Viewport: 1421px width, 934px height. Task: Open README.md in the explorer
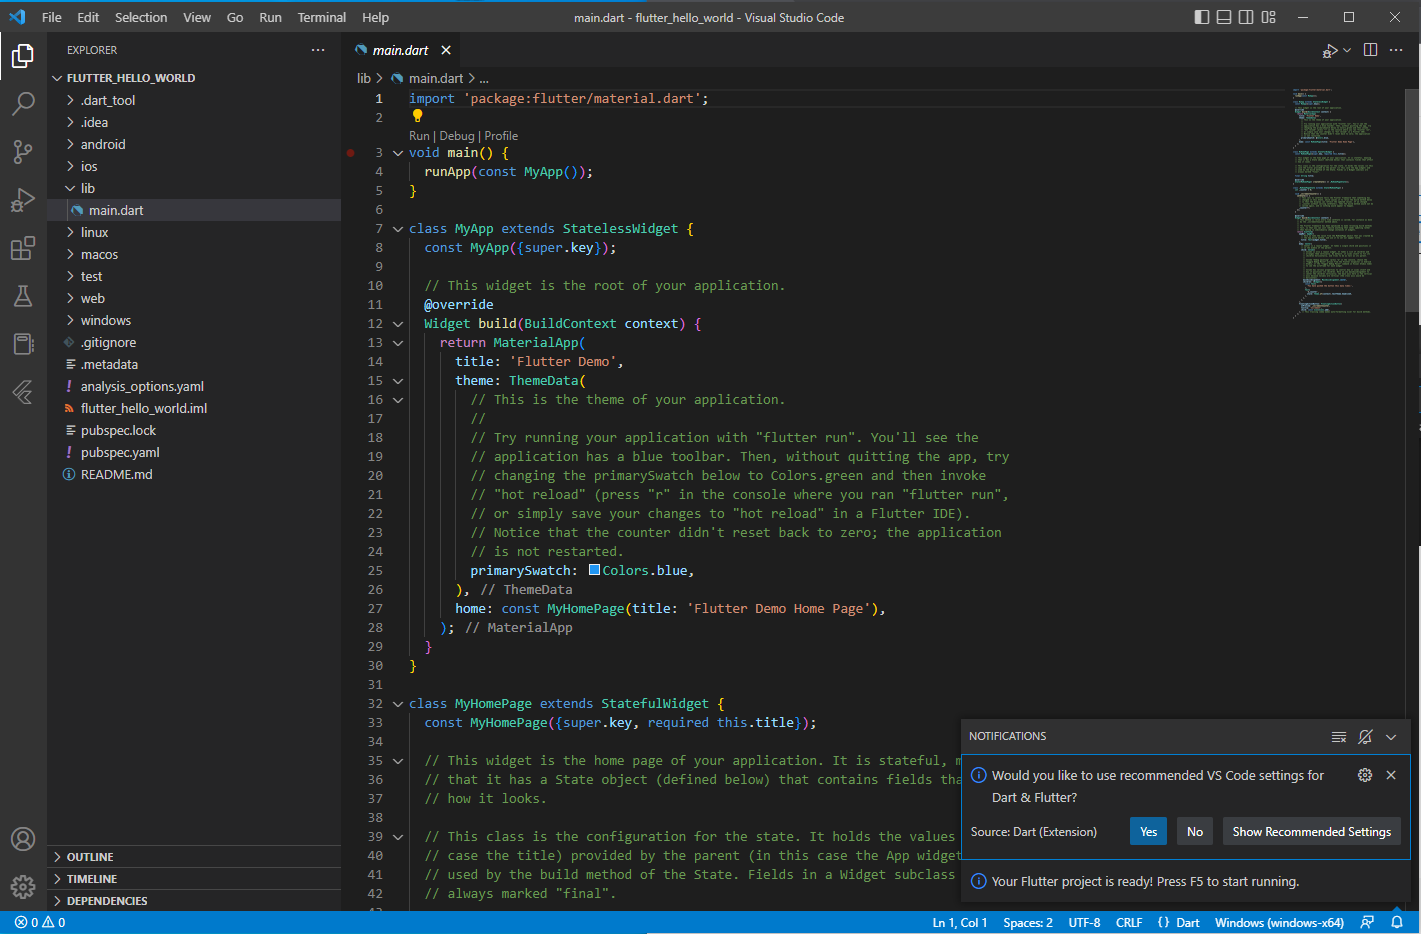[194, 474]
